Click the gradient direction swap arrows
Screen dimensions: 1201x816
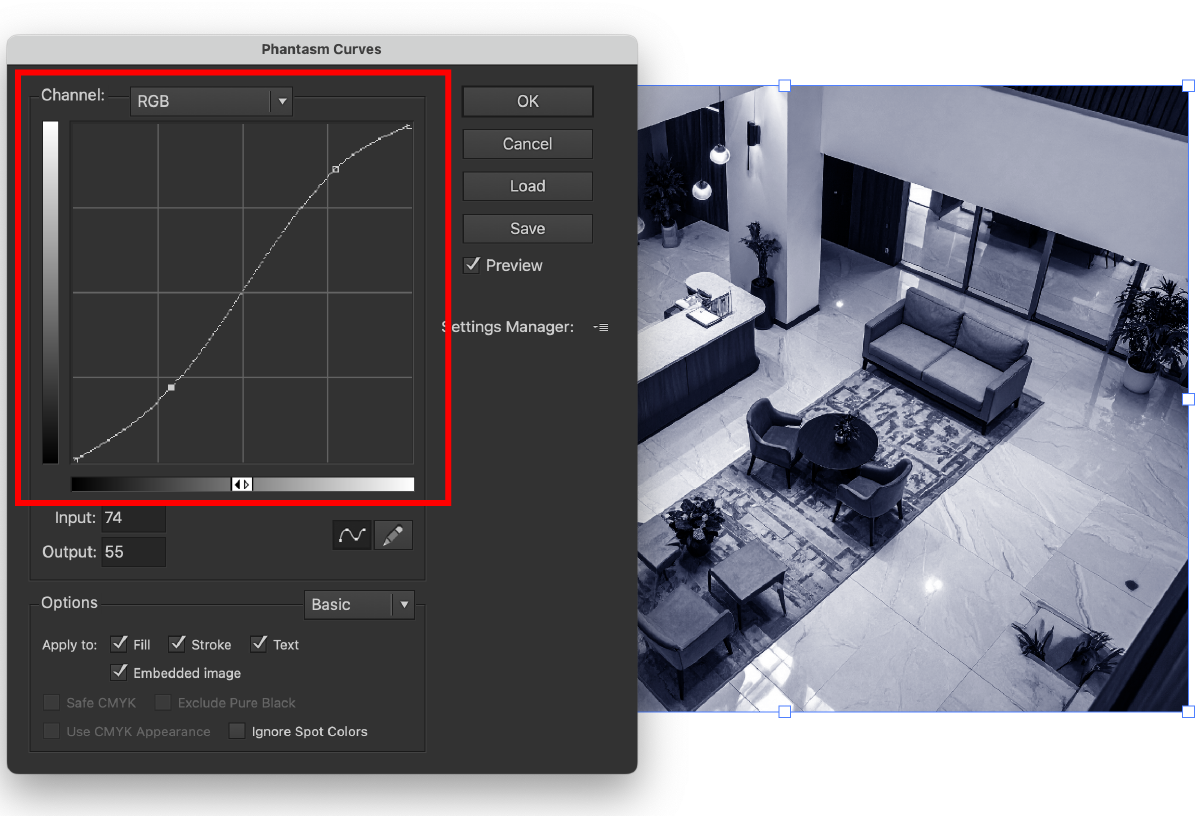(242, 484)
